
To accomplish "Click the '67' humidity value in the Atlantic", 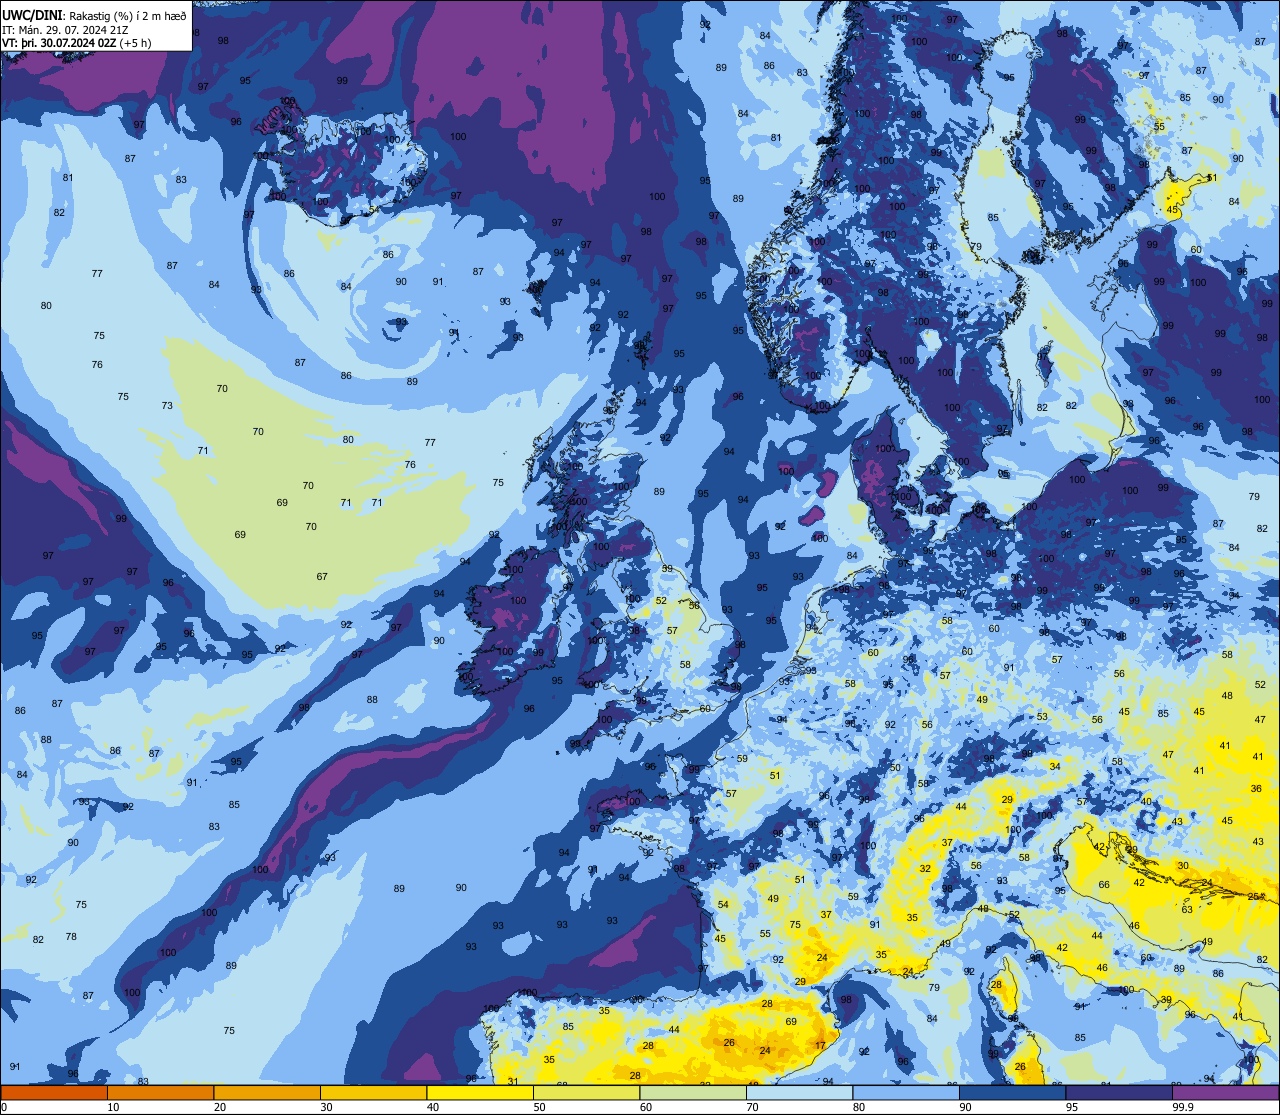I will [x=322, y=577].
